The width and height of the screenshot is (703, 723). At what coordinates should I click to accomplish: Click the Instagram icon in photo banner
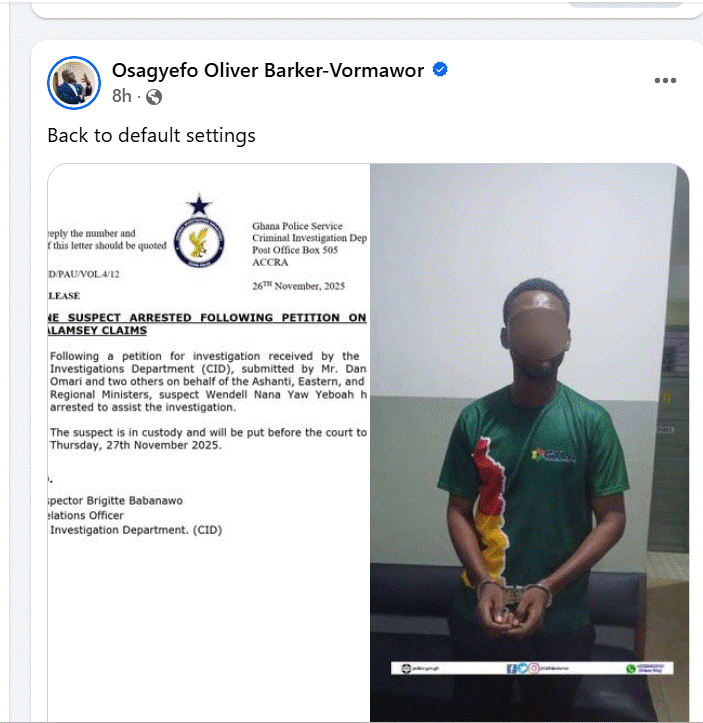pos(533,668)
